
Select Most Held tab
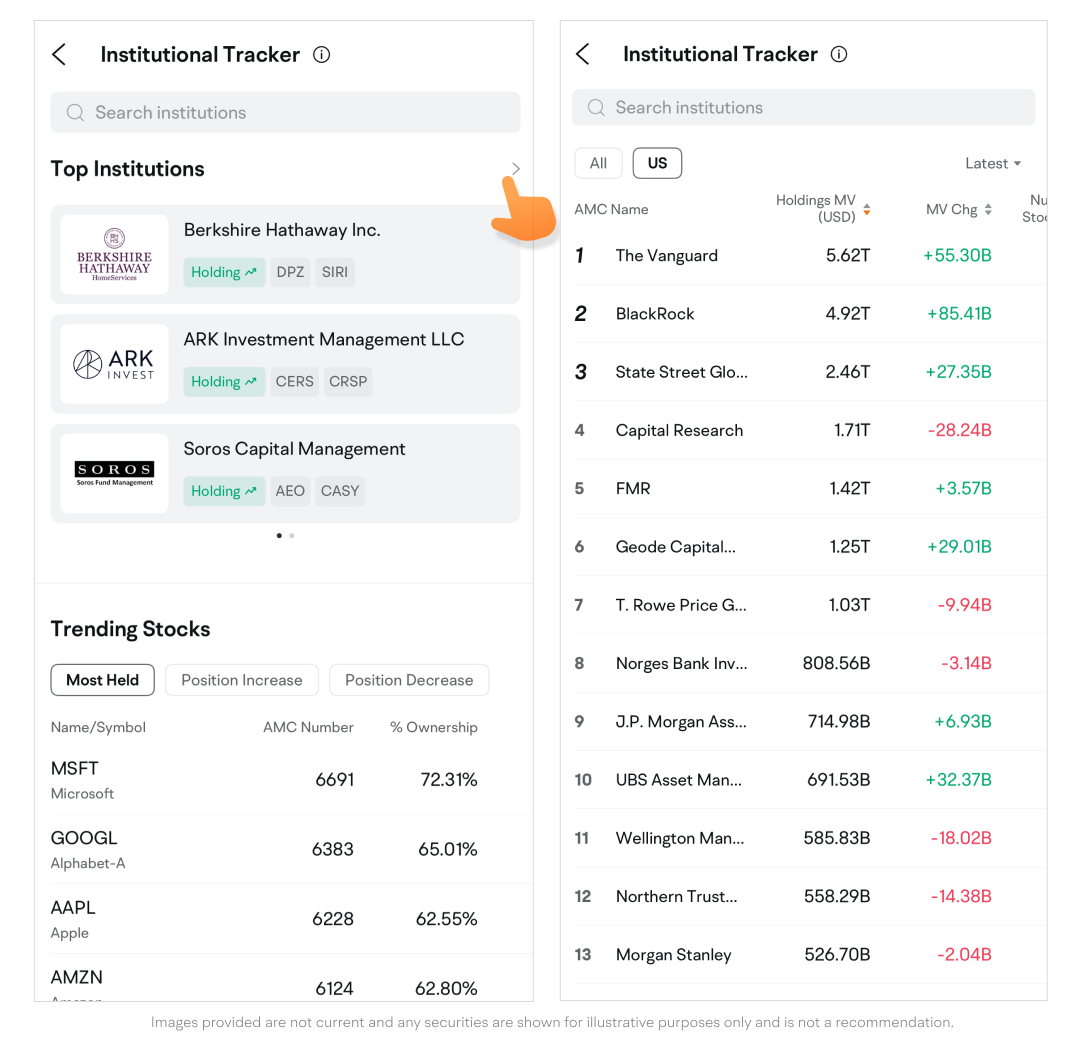point(103,680)
